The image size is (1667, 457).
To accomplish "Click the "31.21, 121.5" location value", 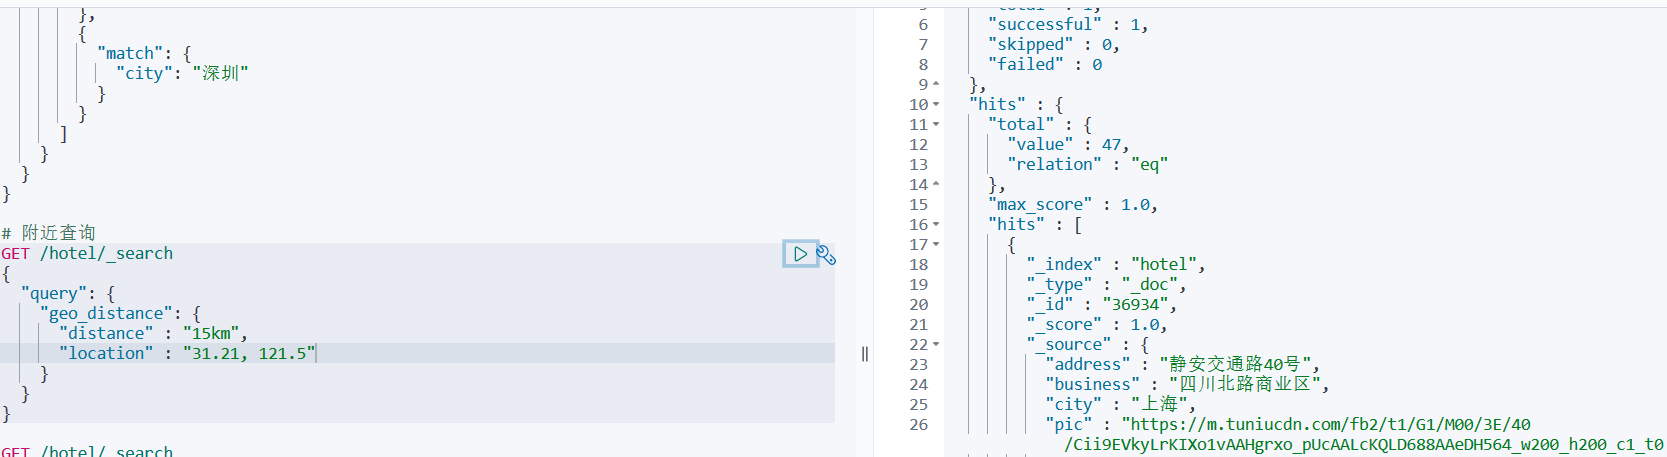I will point(249,354).
